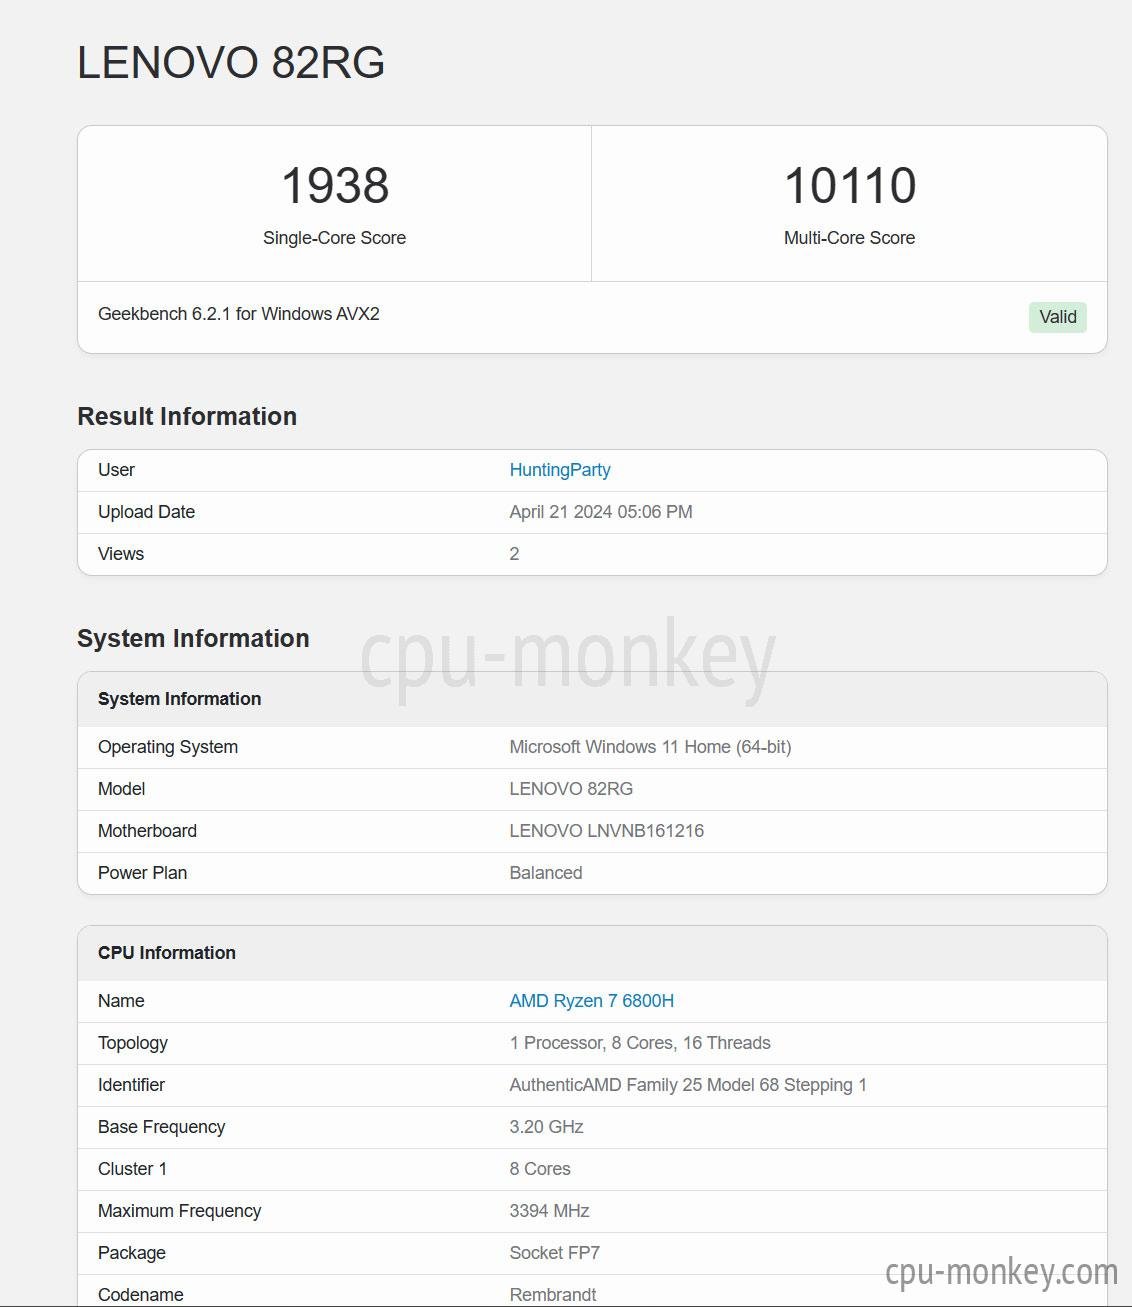Click the CPU Information table header
The height and width of the screenshot is (1307, 1132).
tap(592, 953)
